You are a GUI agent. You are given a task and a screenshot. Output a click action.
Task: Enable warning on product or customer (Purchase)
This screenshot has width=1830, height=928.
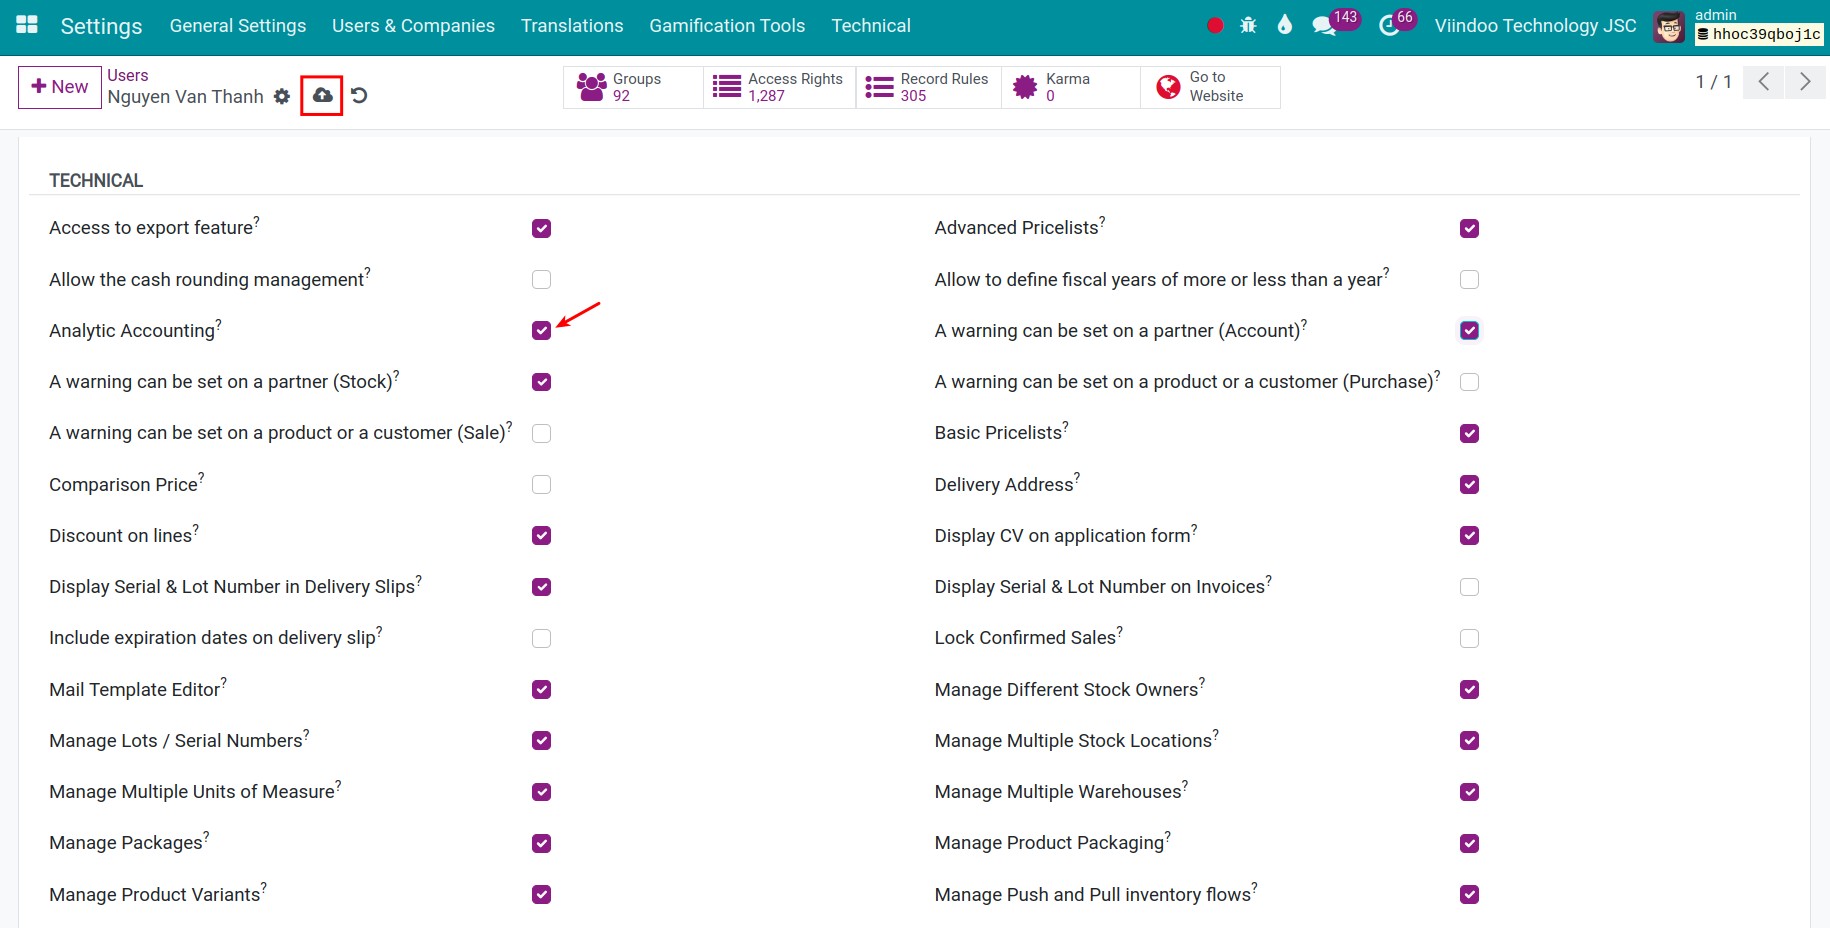pos(1469,382)
